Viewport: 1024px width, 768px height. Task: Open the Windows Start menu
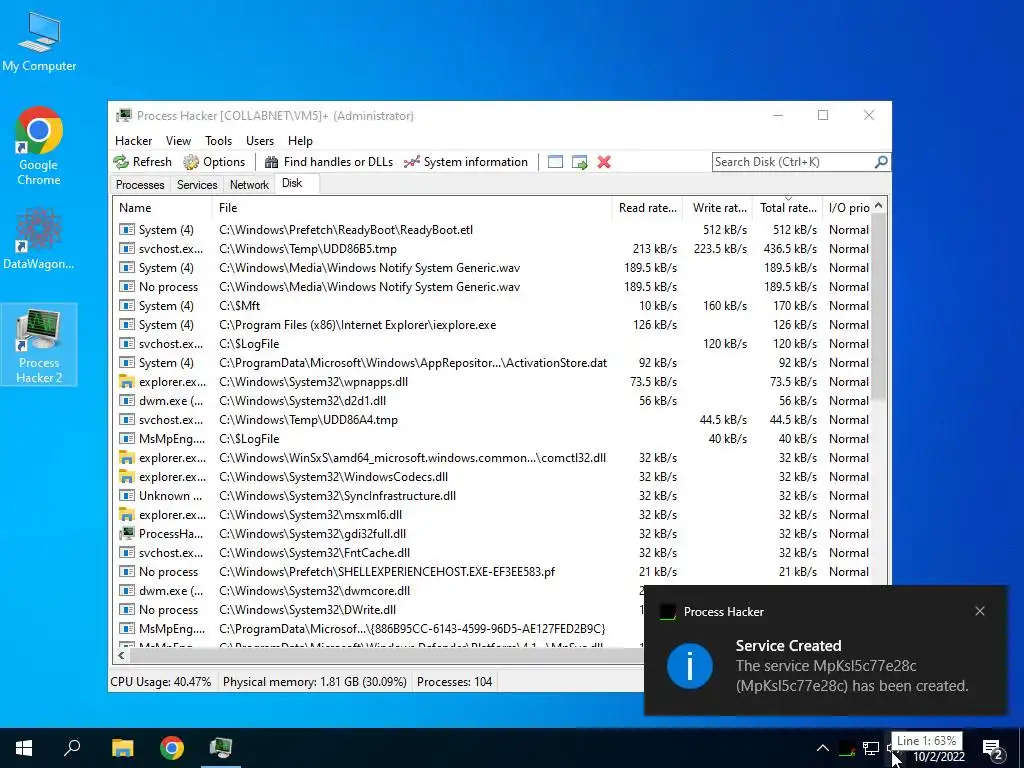coord(24,748)
